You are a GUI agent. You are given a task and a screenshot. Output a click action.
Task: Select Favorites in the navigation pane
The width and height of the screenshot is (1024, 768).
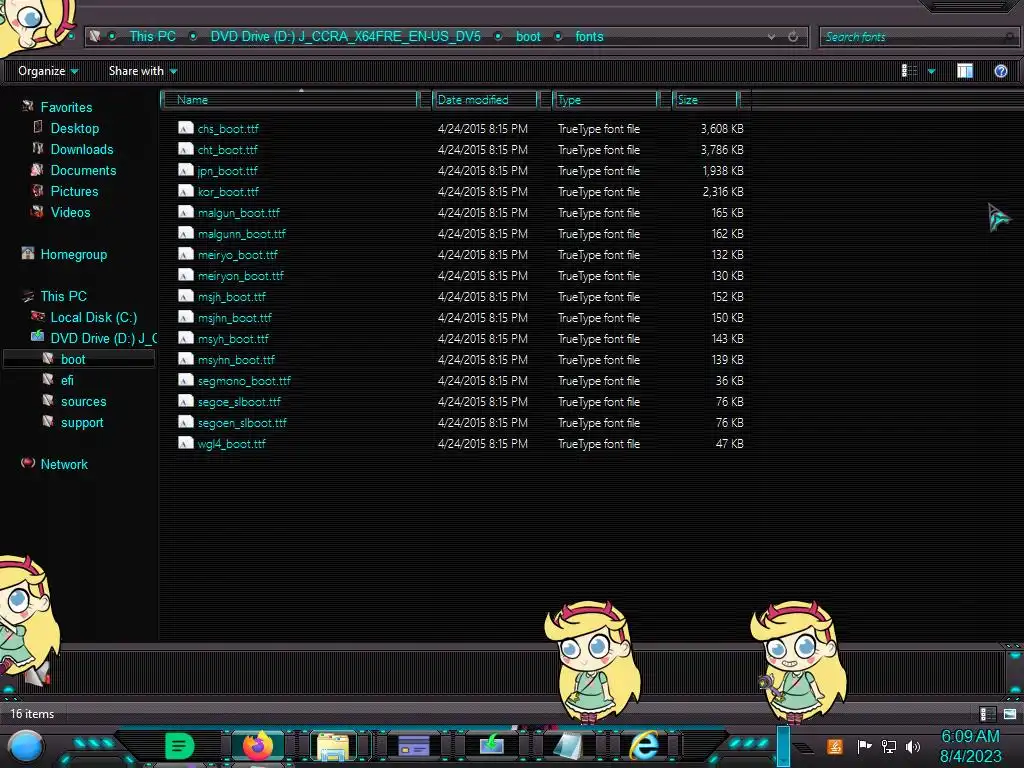(66, 107)
